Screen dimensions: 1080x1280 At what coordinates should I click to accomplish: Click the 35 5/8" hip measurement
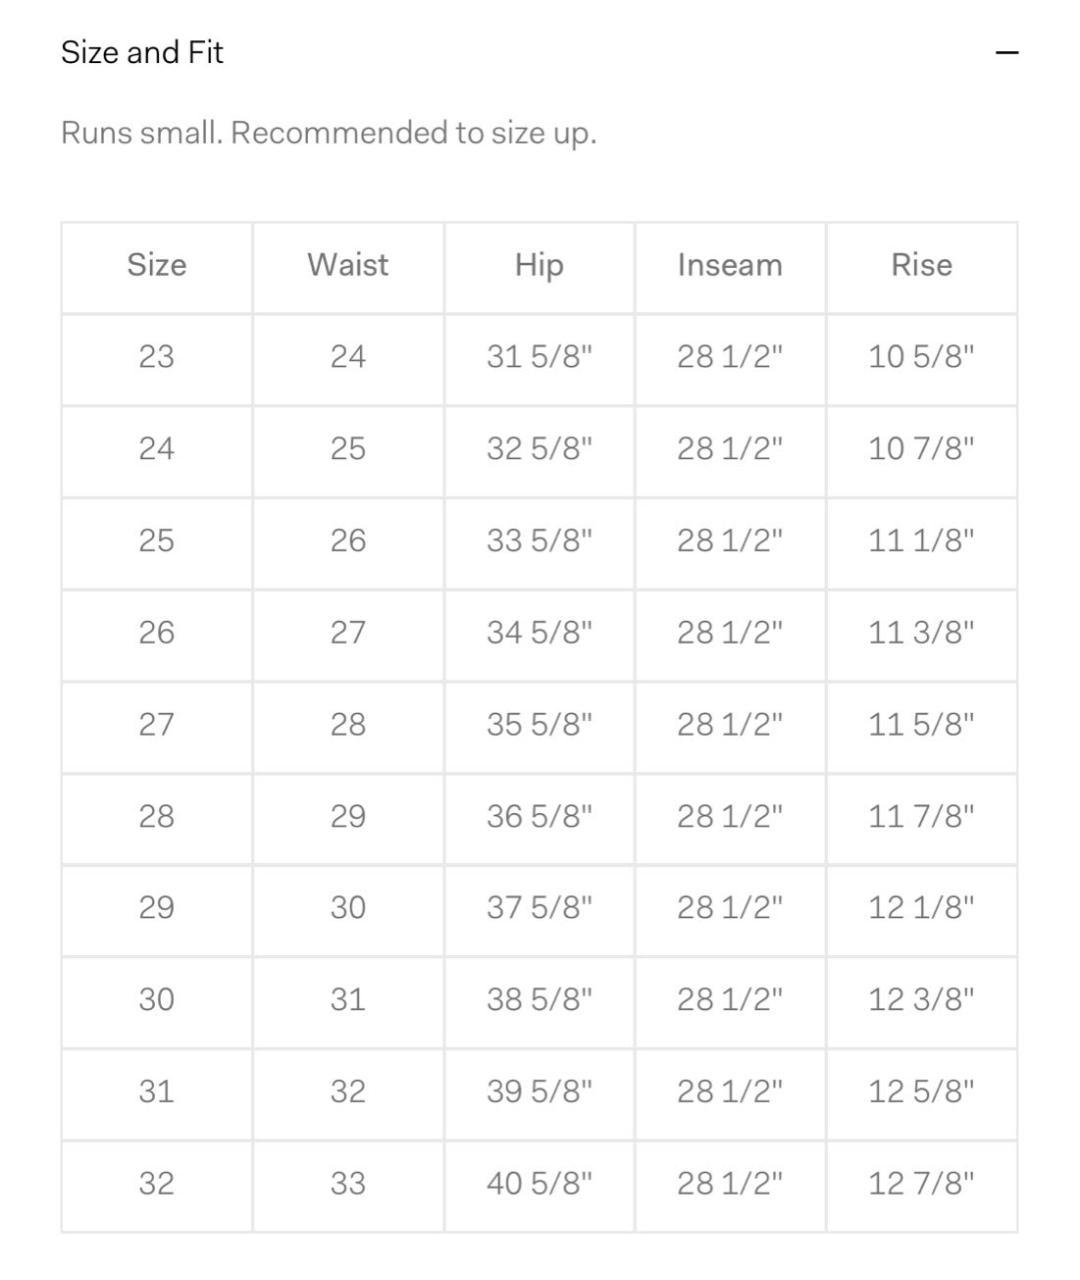point(539,725)
